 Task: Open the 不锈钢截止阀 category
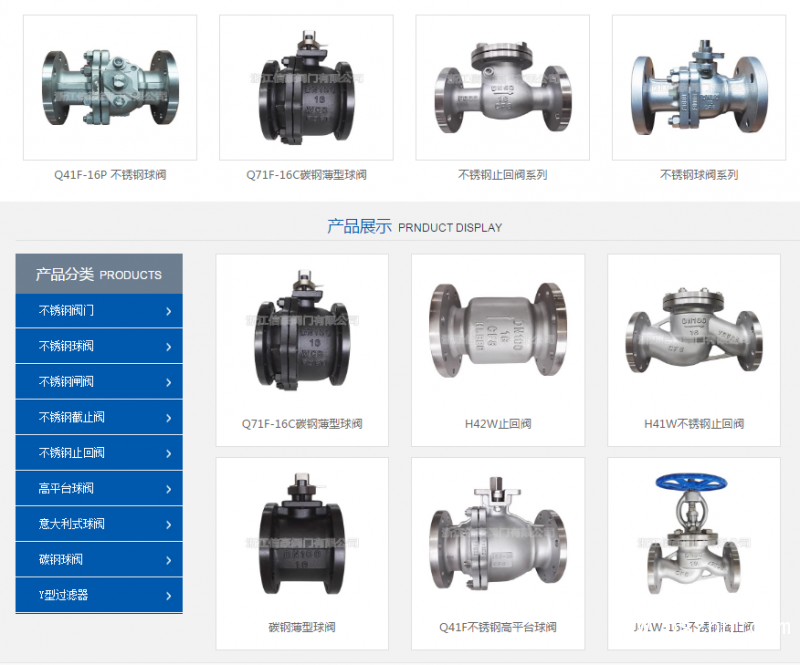tap(71, 417)
